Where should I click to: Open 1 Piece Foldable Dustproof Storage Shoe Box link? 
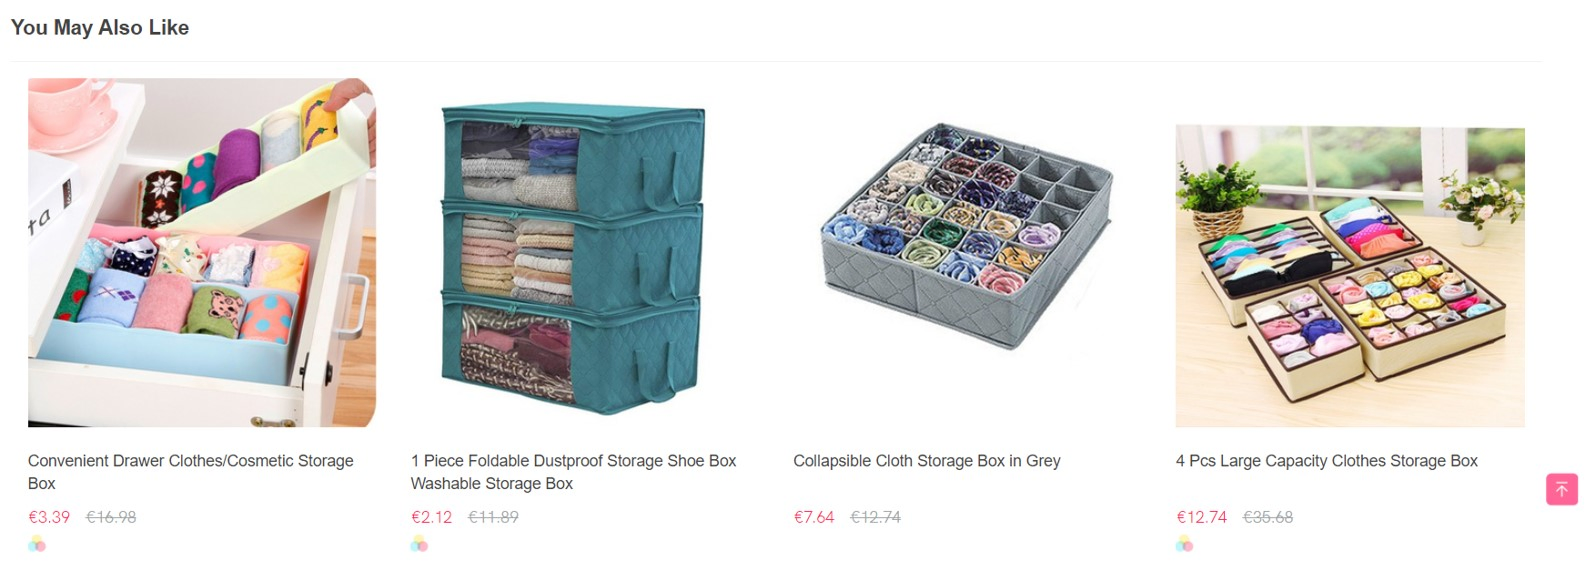pyautogui.click(x=573, y=472)
